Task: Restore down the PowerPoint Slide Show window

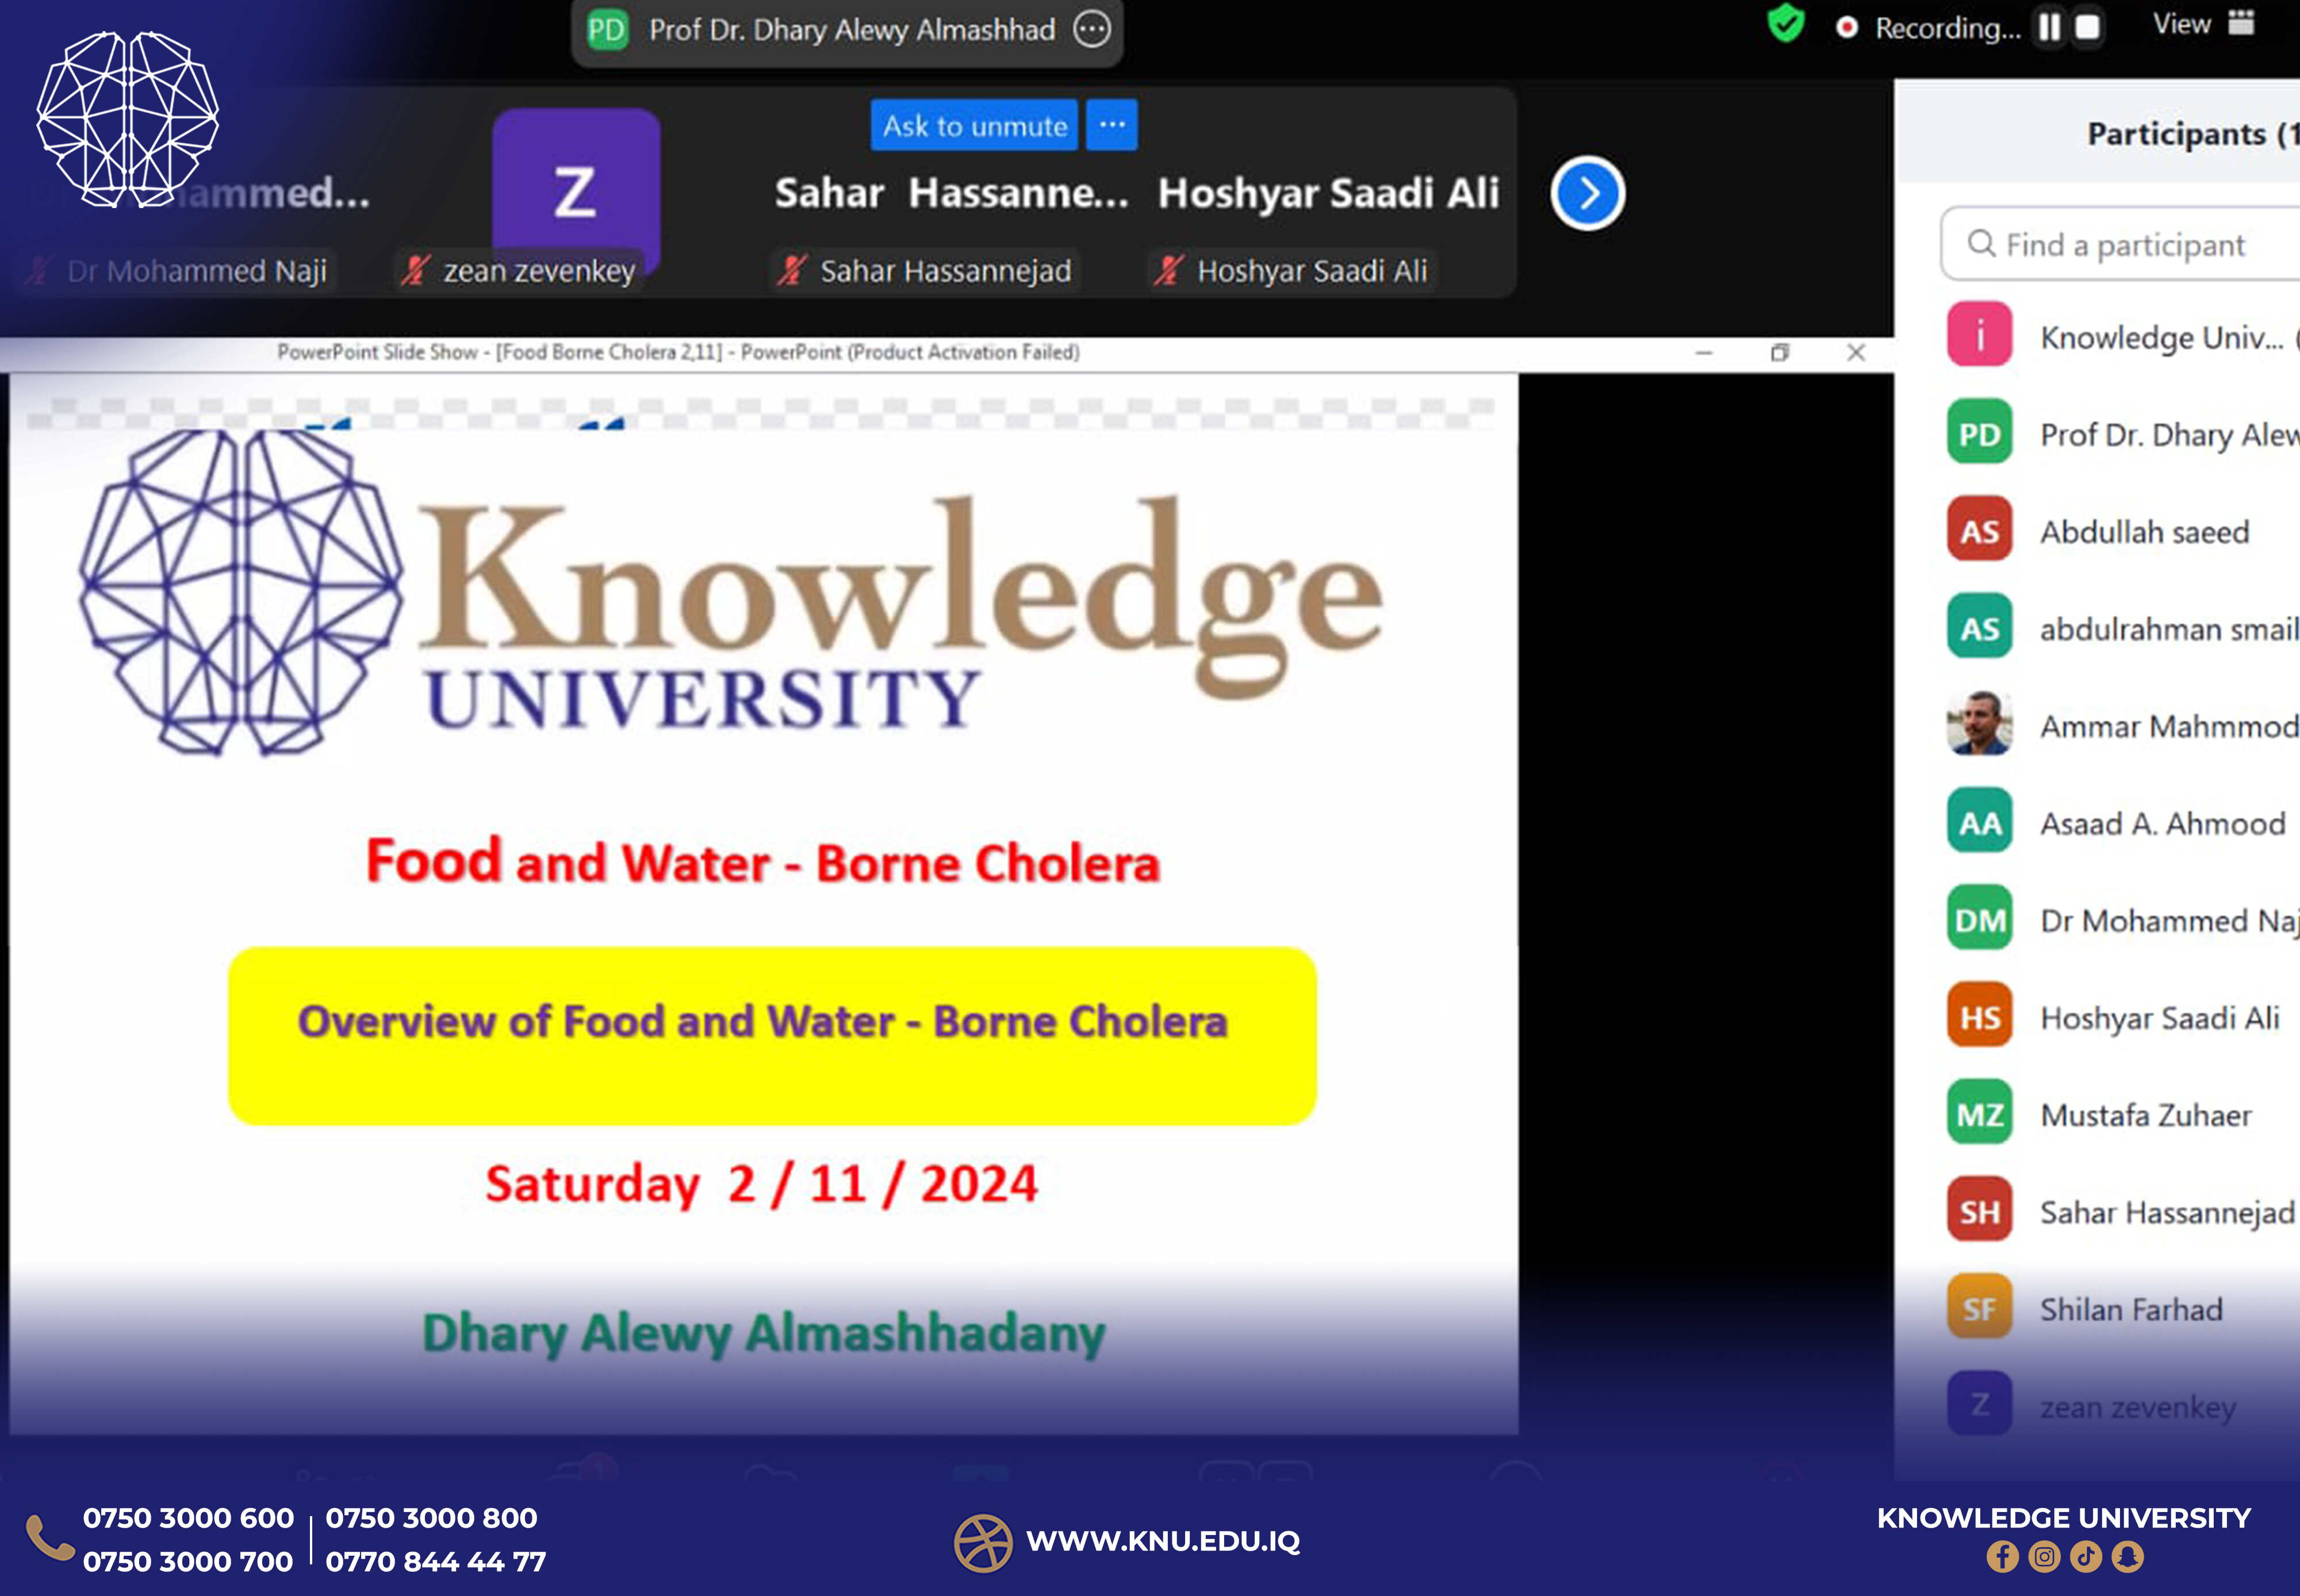Action: coord(1780,352)
